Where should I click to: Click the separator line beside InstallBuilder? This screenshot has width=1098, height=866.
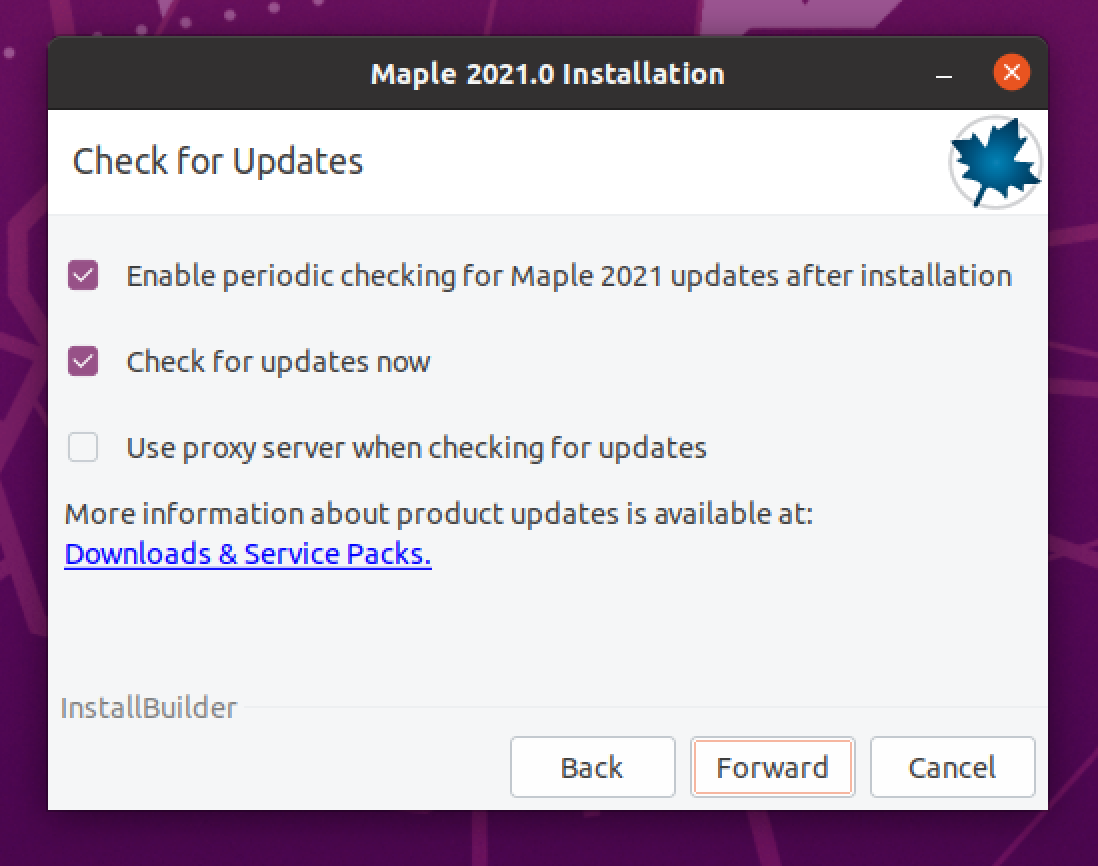[x=640, y=708]
